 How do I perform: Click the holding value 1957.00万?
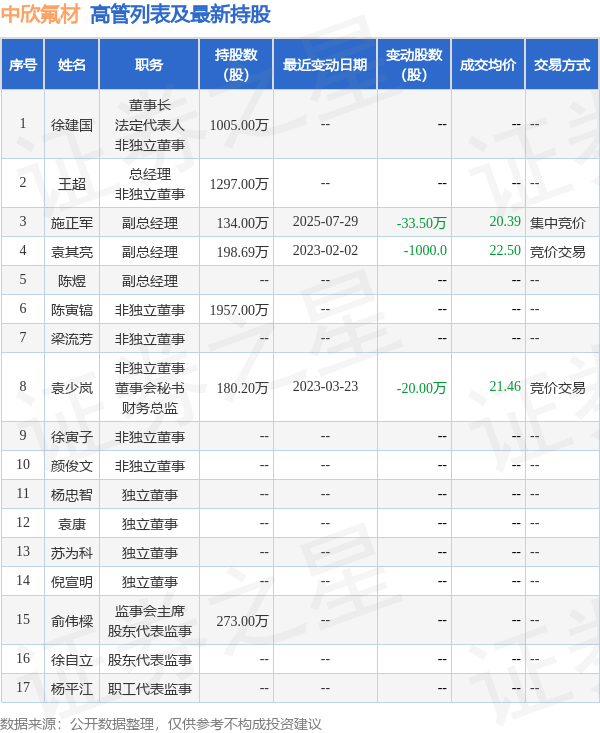pyautogui.click(x=239, y=309)
